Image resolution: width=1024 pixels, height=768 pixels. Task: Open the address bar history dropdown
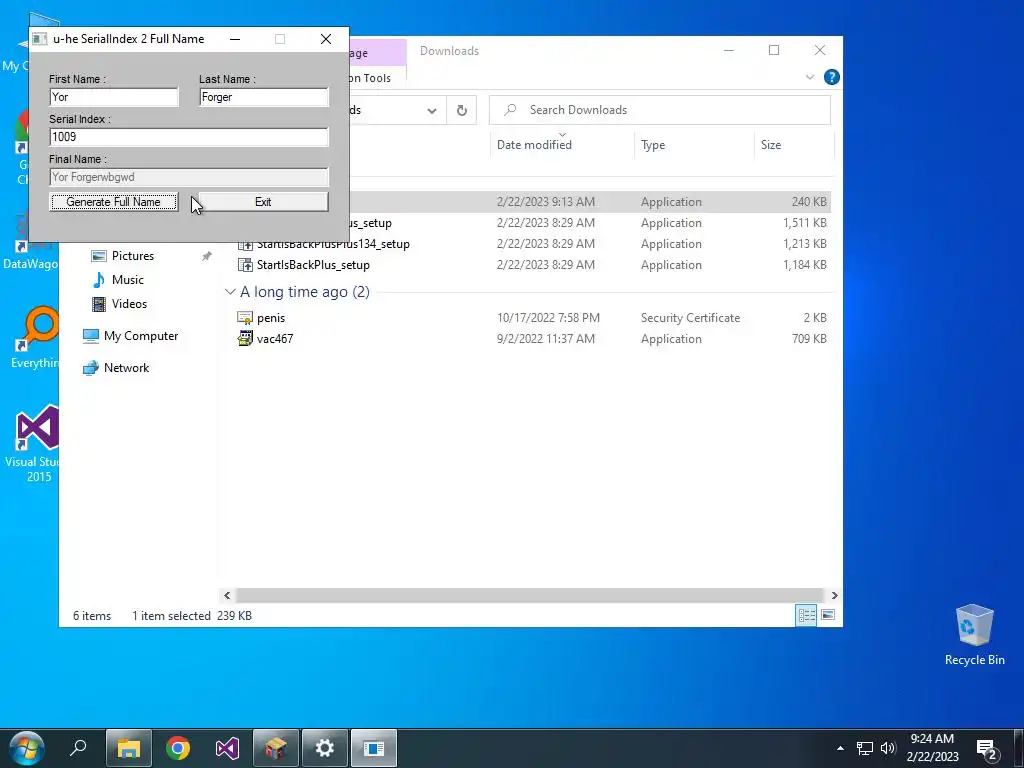(x=432, y=110)
